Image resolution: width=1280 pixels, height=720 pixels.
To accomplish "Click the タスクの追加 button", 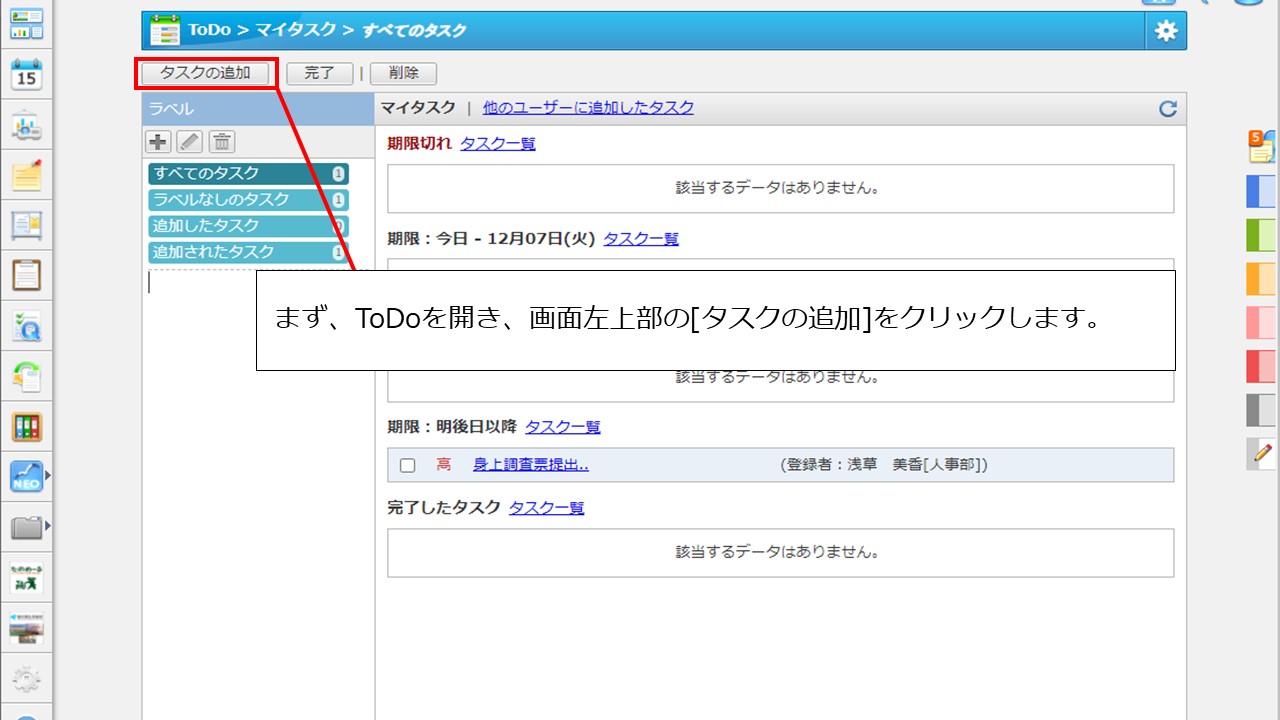I will pyautogui.click(x=205, y=73).
